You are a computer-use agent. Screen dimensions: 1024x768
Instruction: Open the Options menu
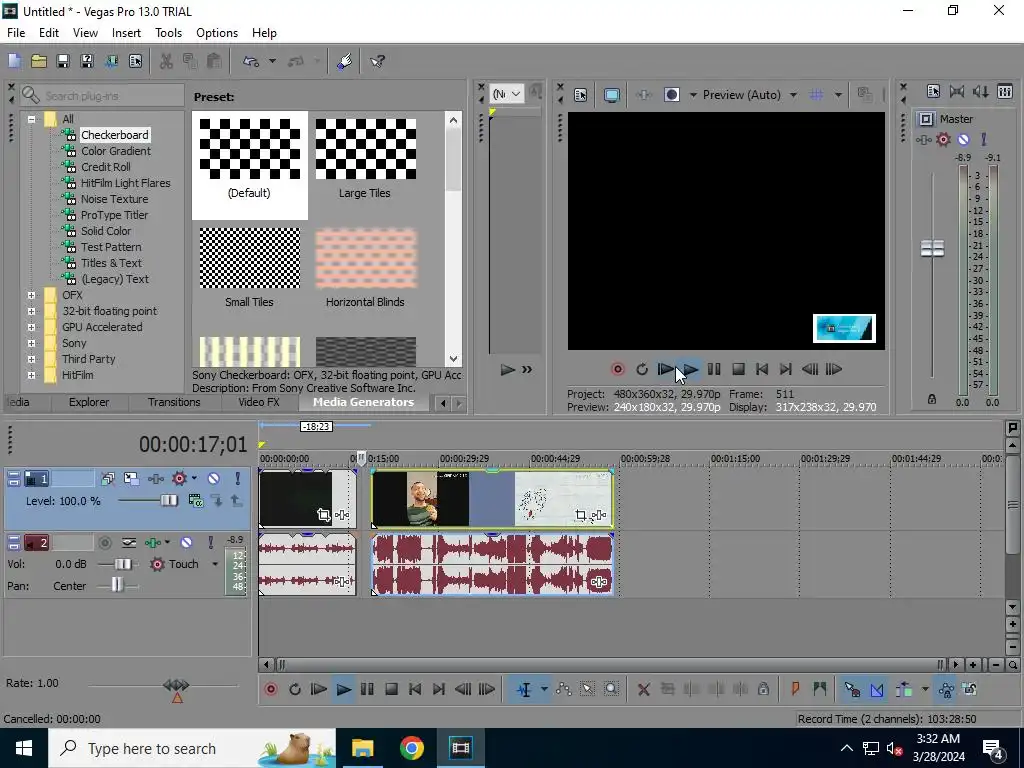pyautogui.click(x=217, y=33)
